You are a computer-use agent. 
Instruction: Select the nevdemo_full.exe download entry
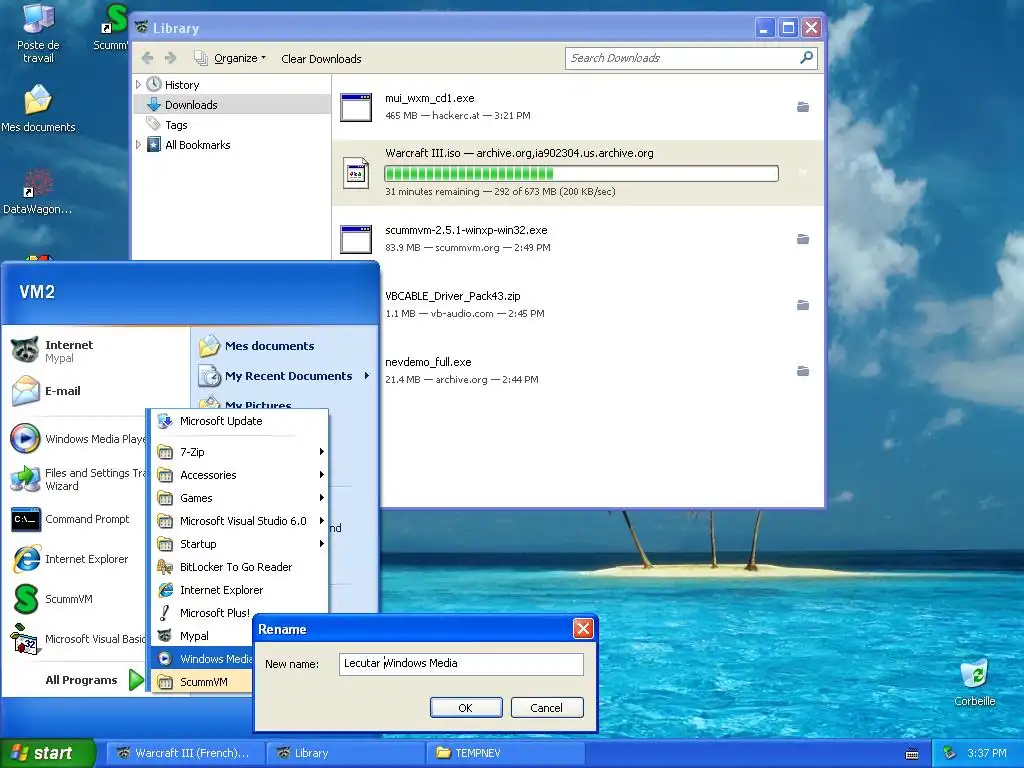(x=578, y=371)
